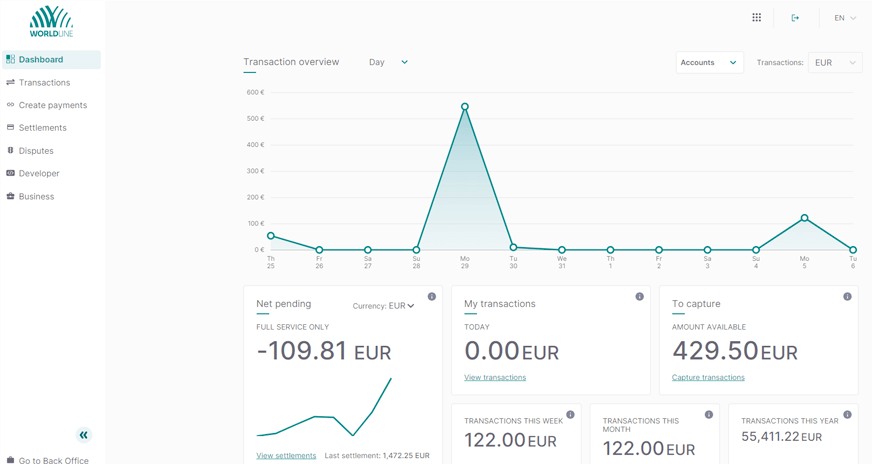Open the EN language selector

point(845,18)
